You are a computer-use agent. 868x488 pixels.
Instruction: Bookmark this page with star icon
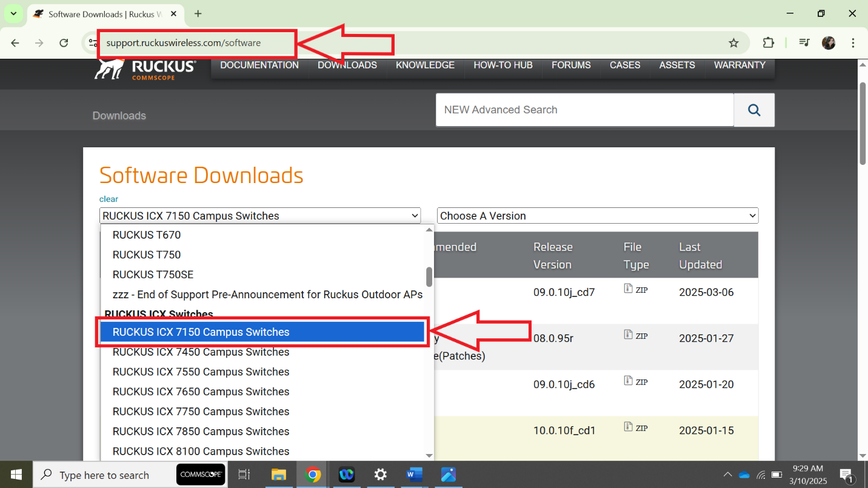pos(733,43)
